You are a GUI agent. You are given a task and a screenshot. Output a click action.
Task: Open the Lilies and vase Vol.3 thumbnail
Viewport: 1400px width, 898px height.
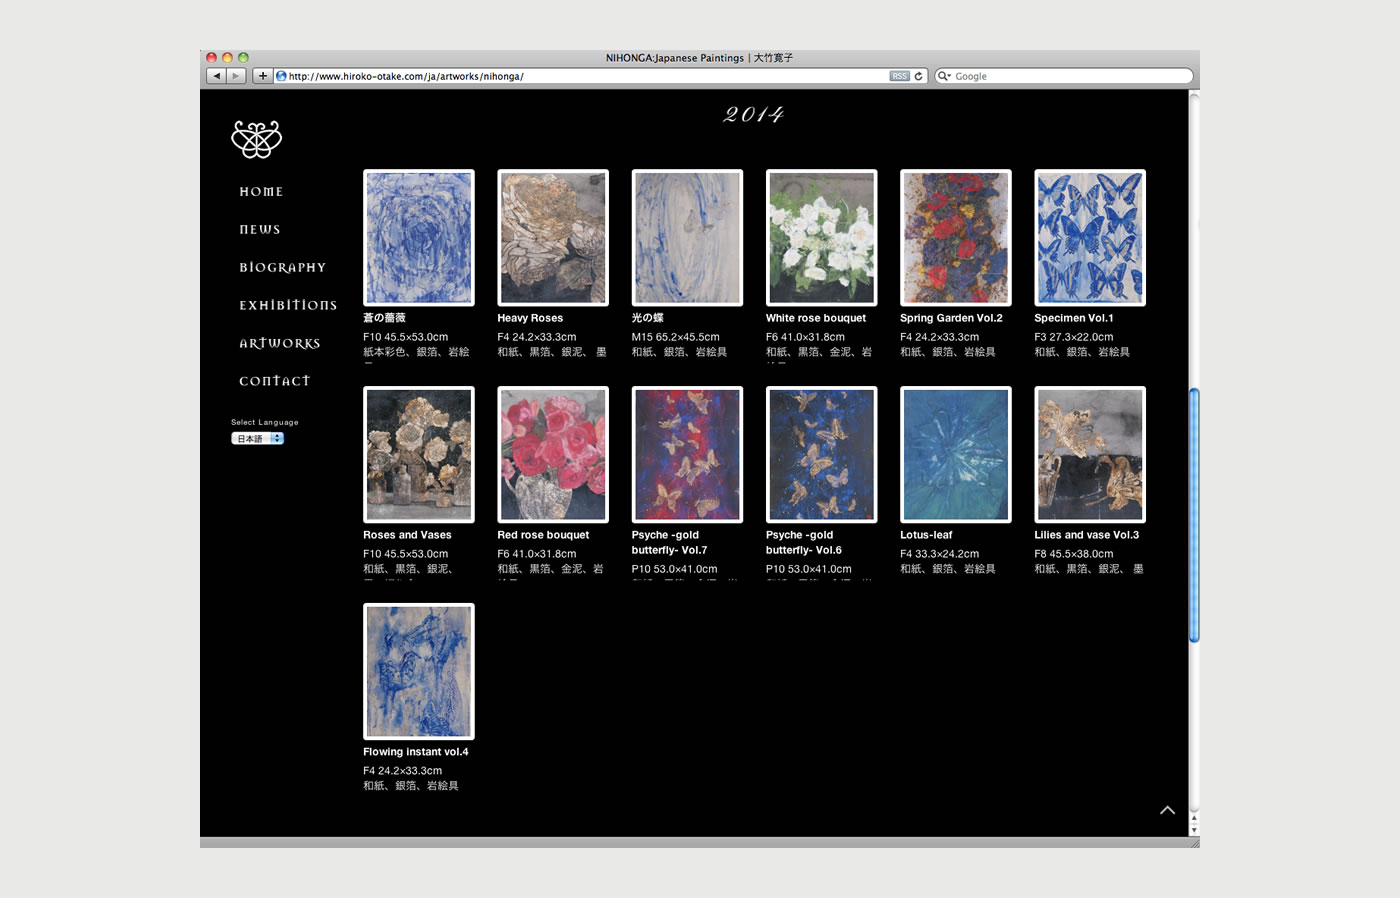(x=1090, y=455)
